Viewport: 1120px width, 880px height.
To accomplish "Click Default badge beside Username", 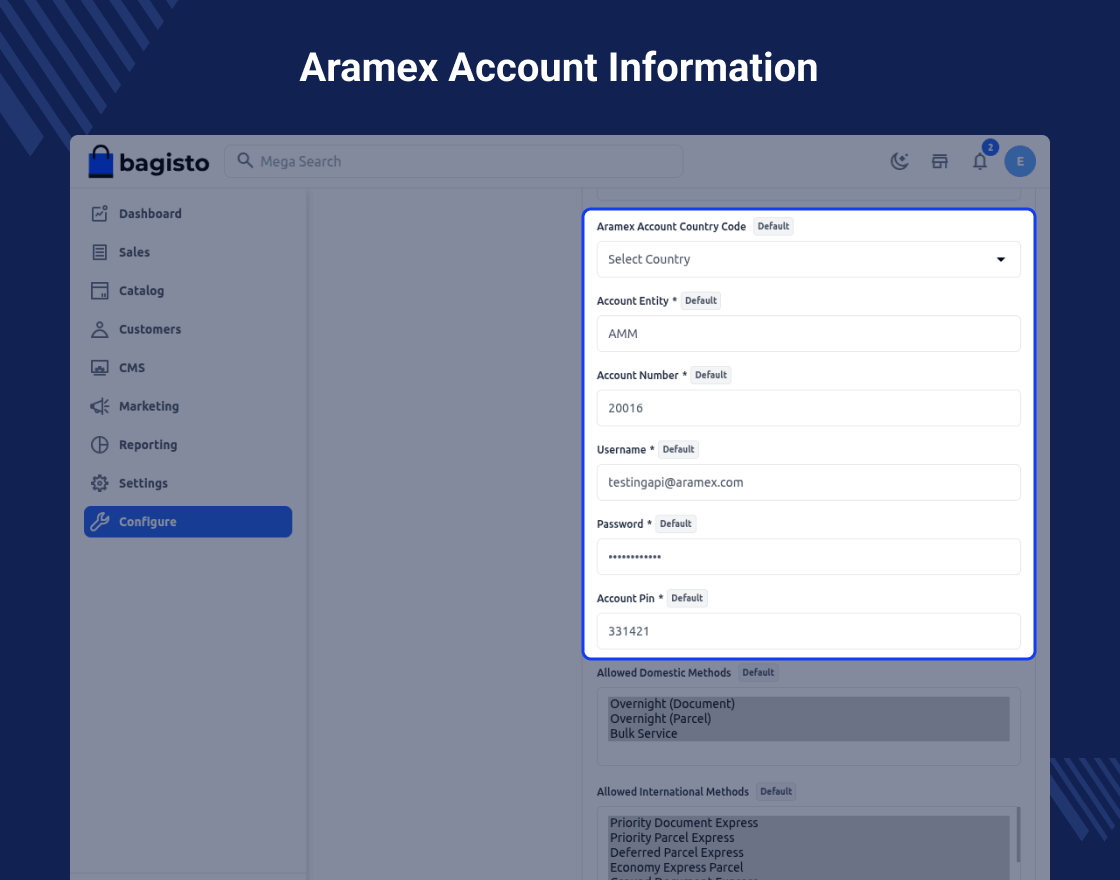I will tap(679, 449).
